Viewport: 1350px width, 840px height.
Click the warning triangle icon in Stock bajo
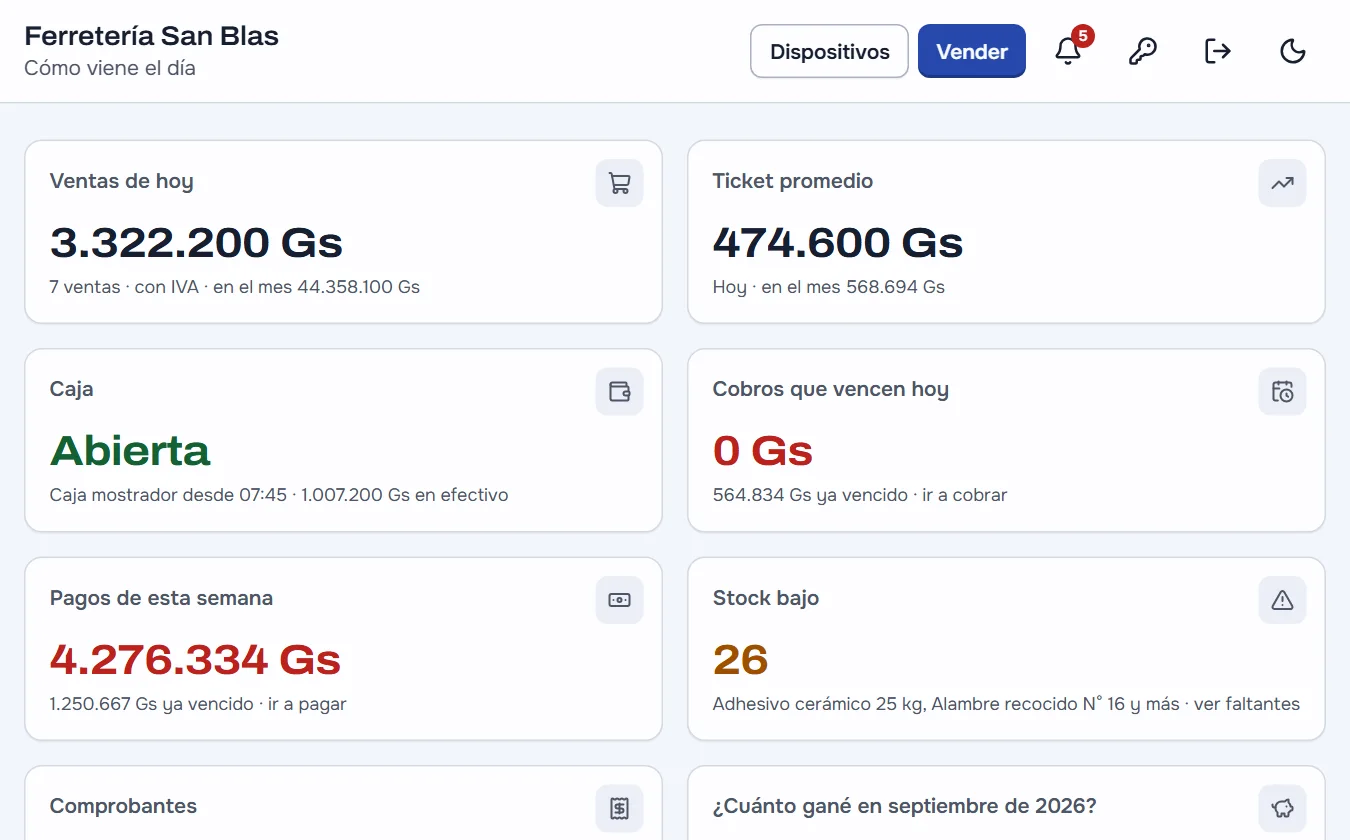[1282, 600]
